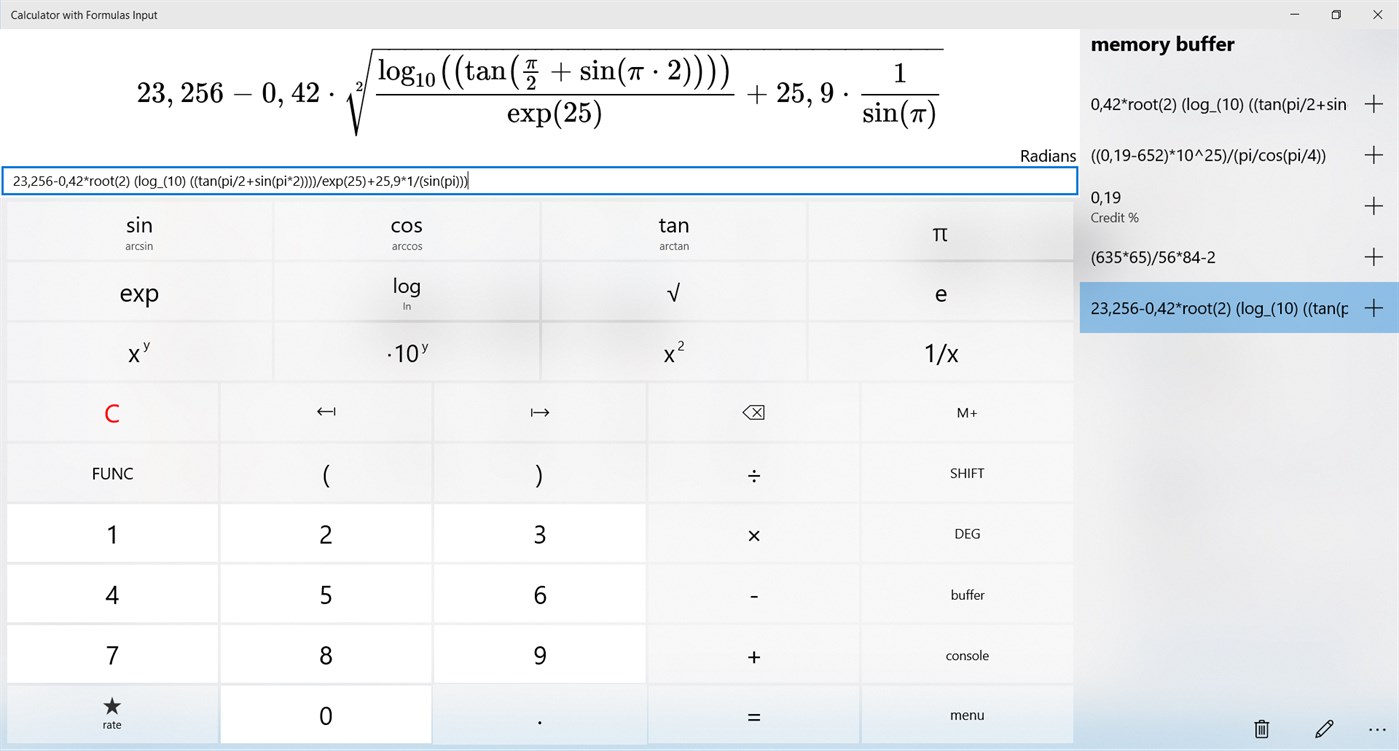Image resolution: width=1399 pixels, height=751 pixels.
Task: Edit memory entry with pencil icon
Action: 1323,729
